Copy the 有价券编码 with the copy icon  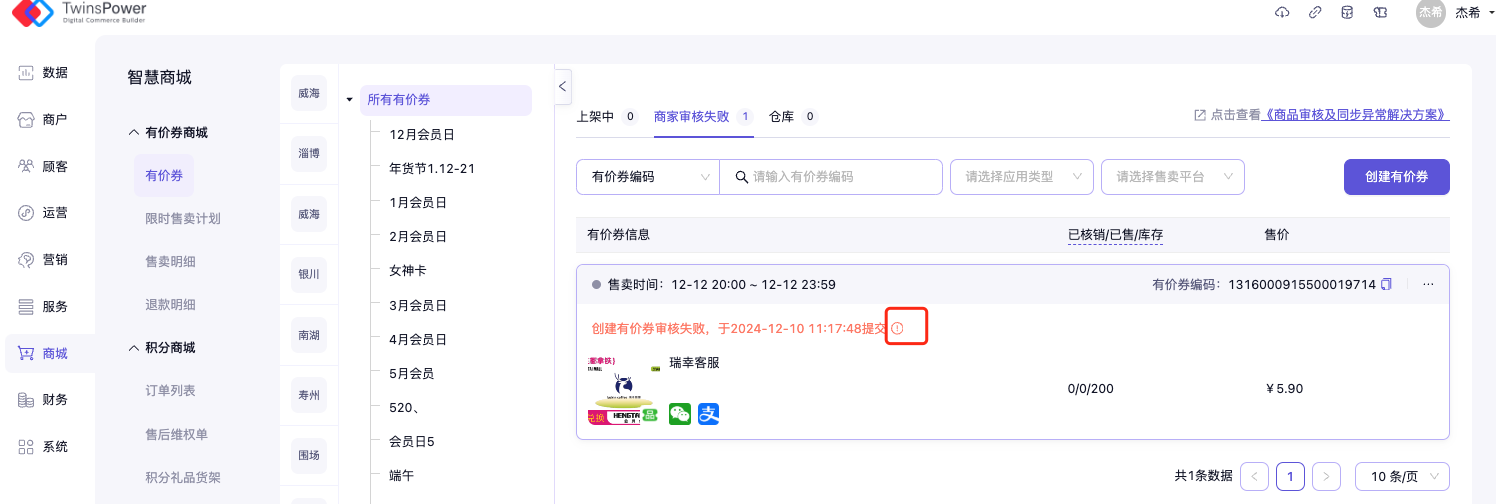pyautogui.click(x=1386, y=285)
